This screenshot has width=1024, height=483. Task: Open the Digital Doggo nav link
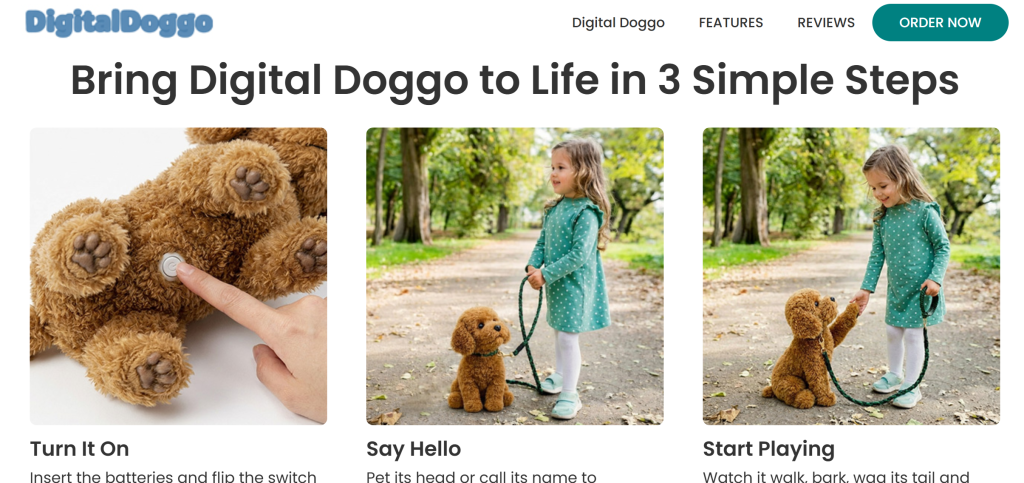618,23
